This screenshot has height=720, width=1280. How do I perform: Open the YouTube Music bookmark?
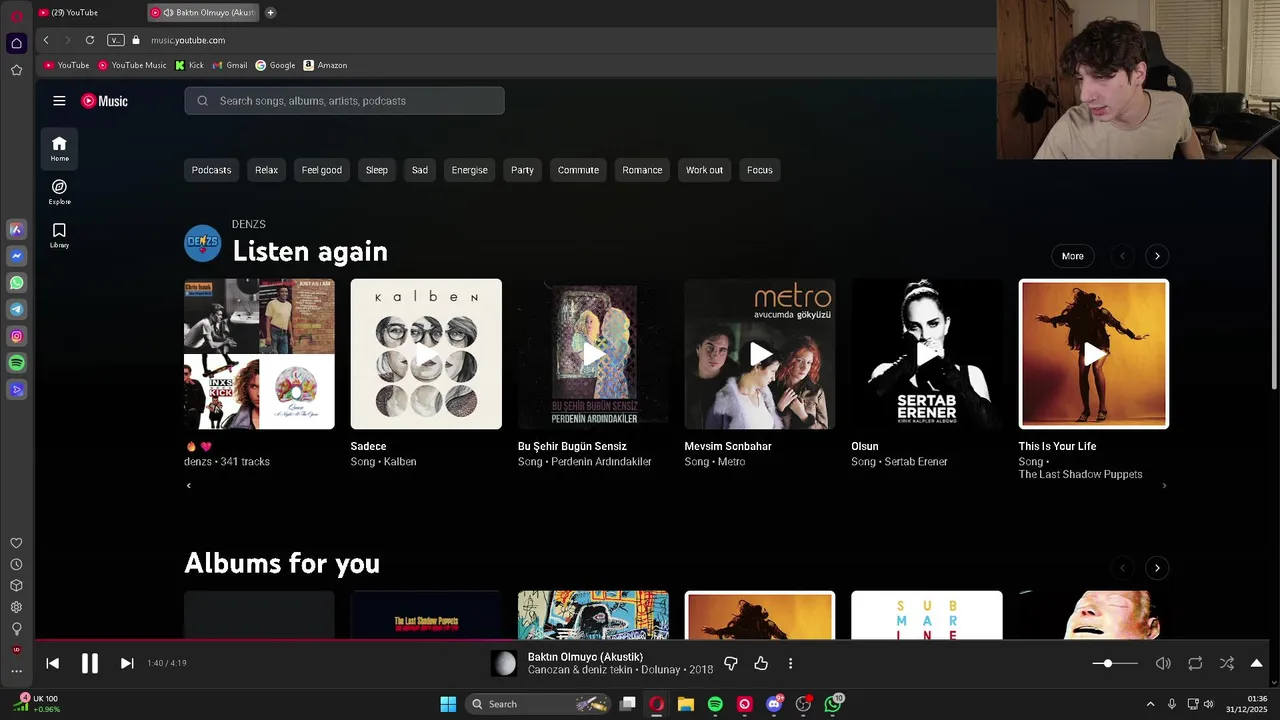[x=132, y=65]
